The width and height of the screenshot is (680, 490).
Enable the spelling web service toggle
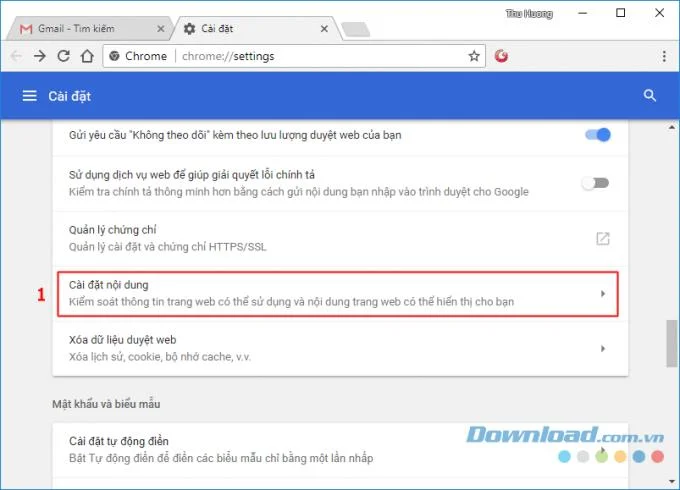(x=595, y=183)
